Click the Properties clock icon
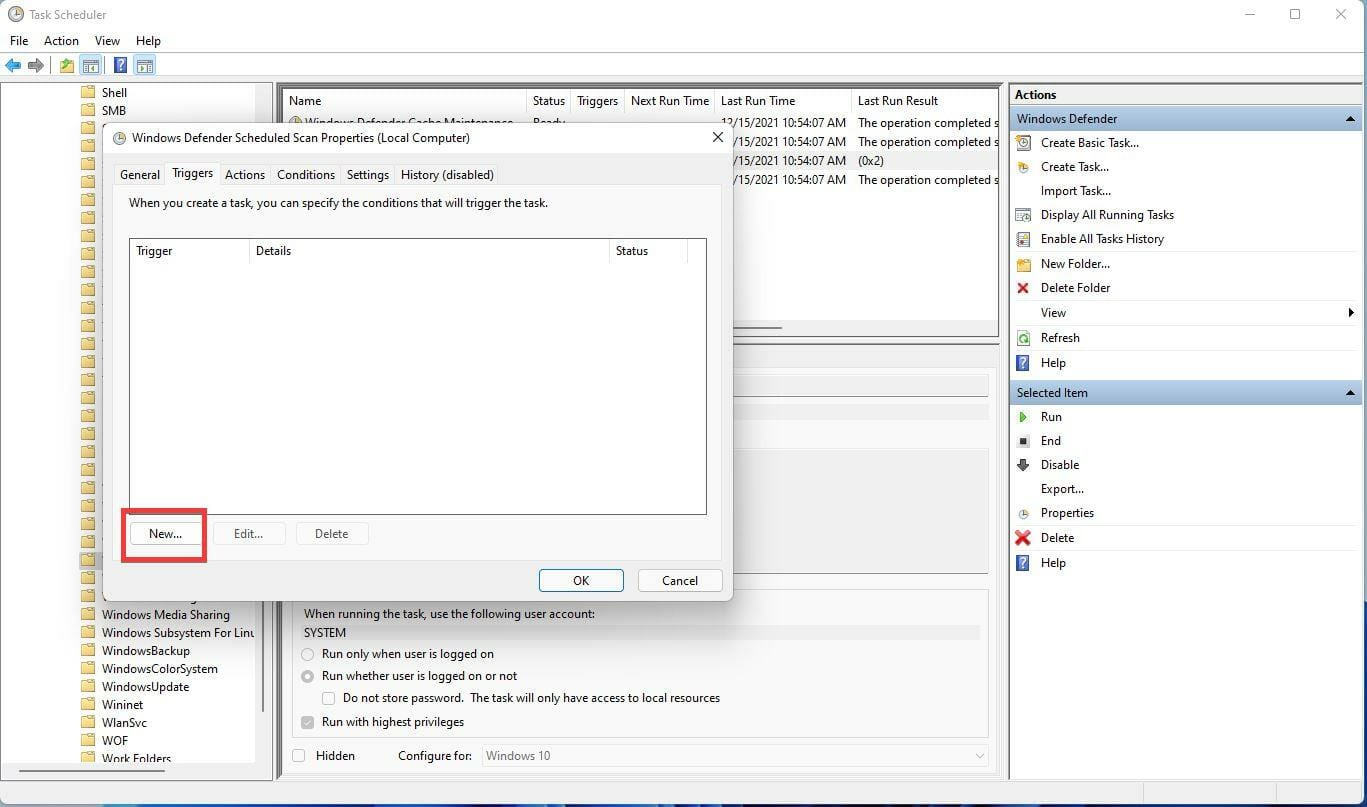1367x807 pixels. pyautogui.click(x=1023, y=513)
